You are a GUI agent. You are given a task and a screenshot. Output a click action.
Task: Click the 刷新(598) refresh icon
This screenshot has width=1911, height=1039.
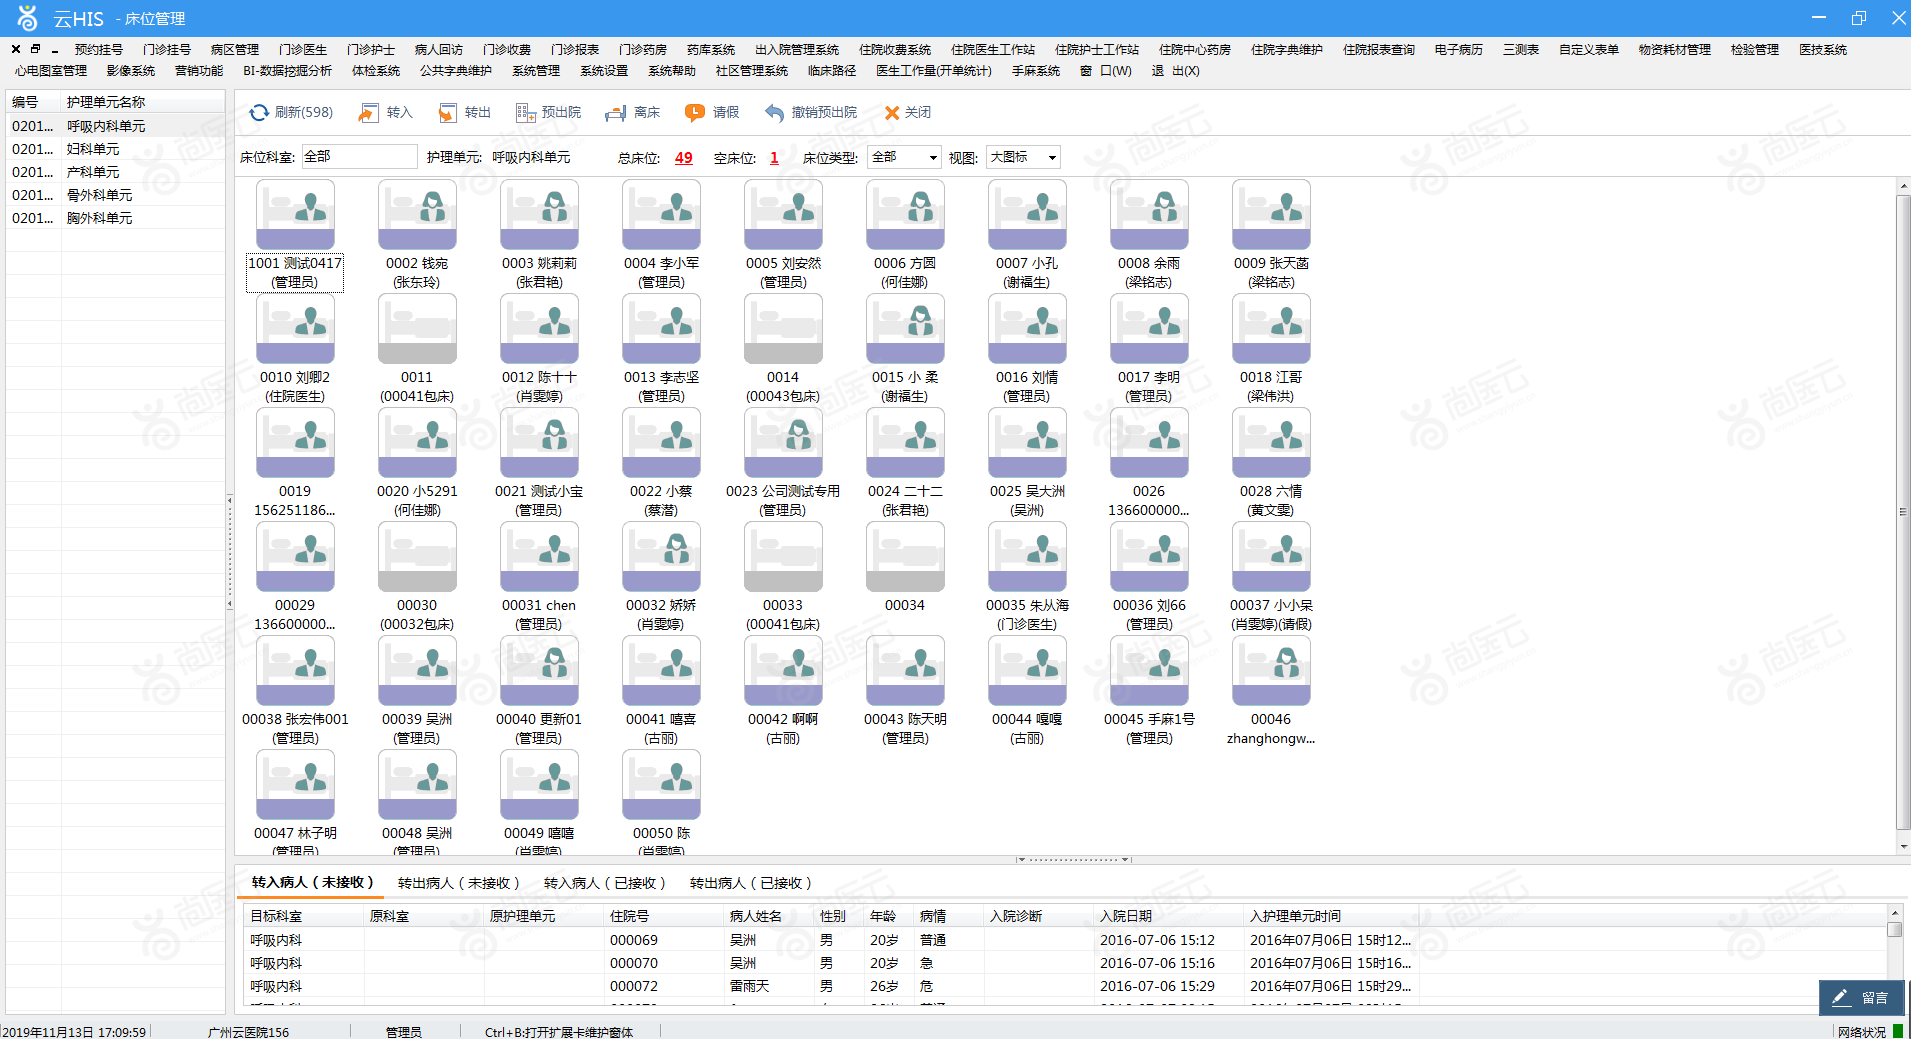coord(259,113)
